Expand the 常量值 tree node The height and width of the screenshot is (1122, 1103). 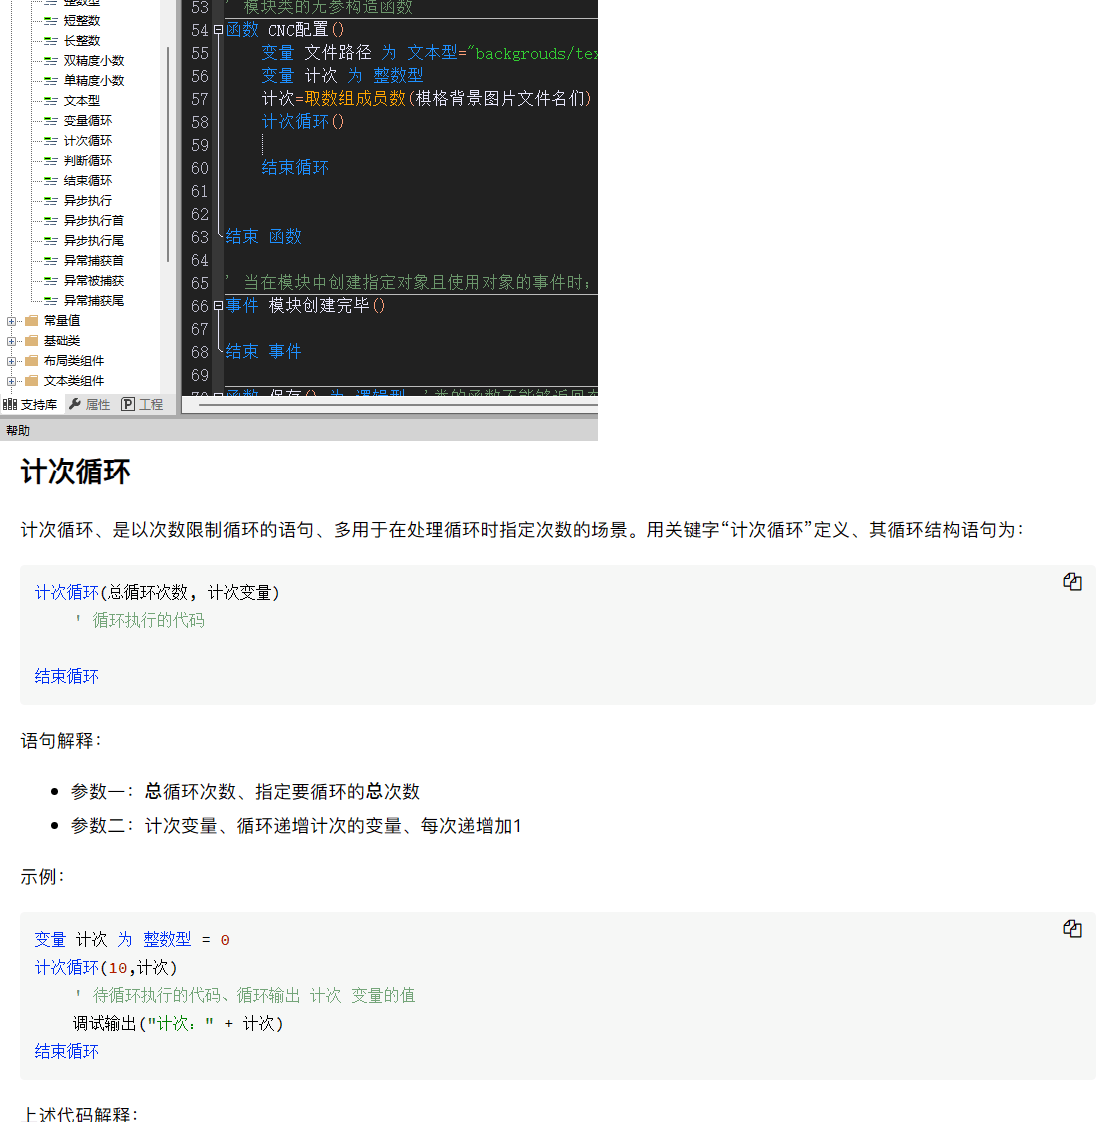[12, 321]
